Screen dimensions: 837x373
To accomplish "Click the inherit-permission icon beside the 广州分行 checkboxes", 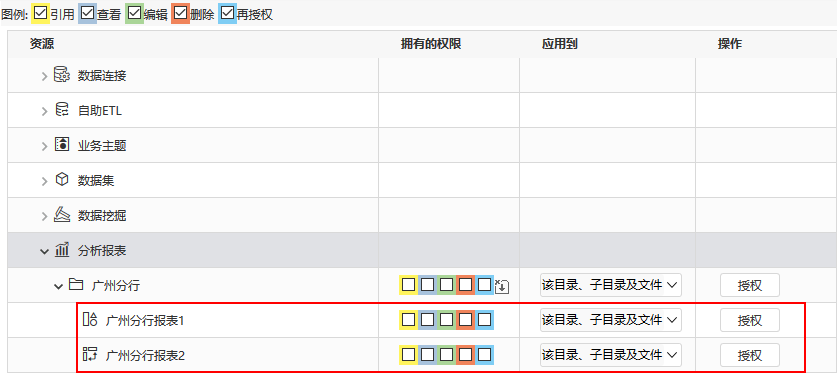I will pos(502,287).
